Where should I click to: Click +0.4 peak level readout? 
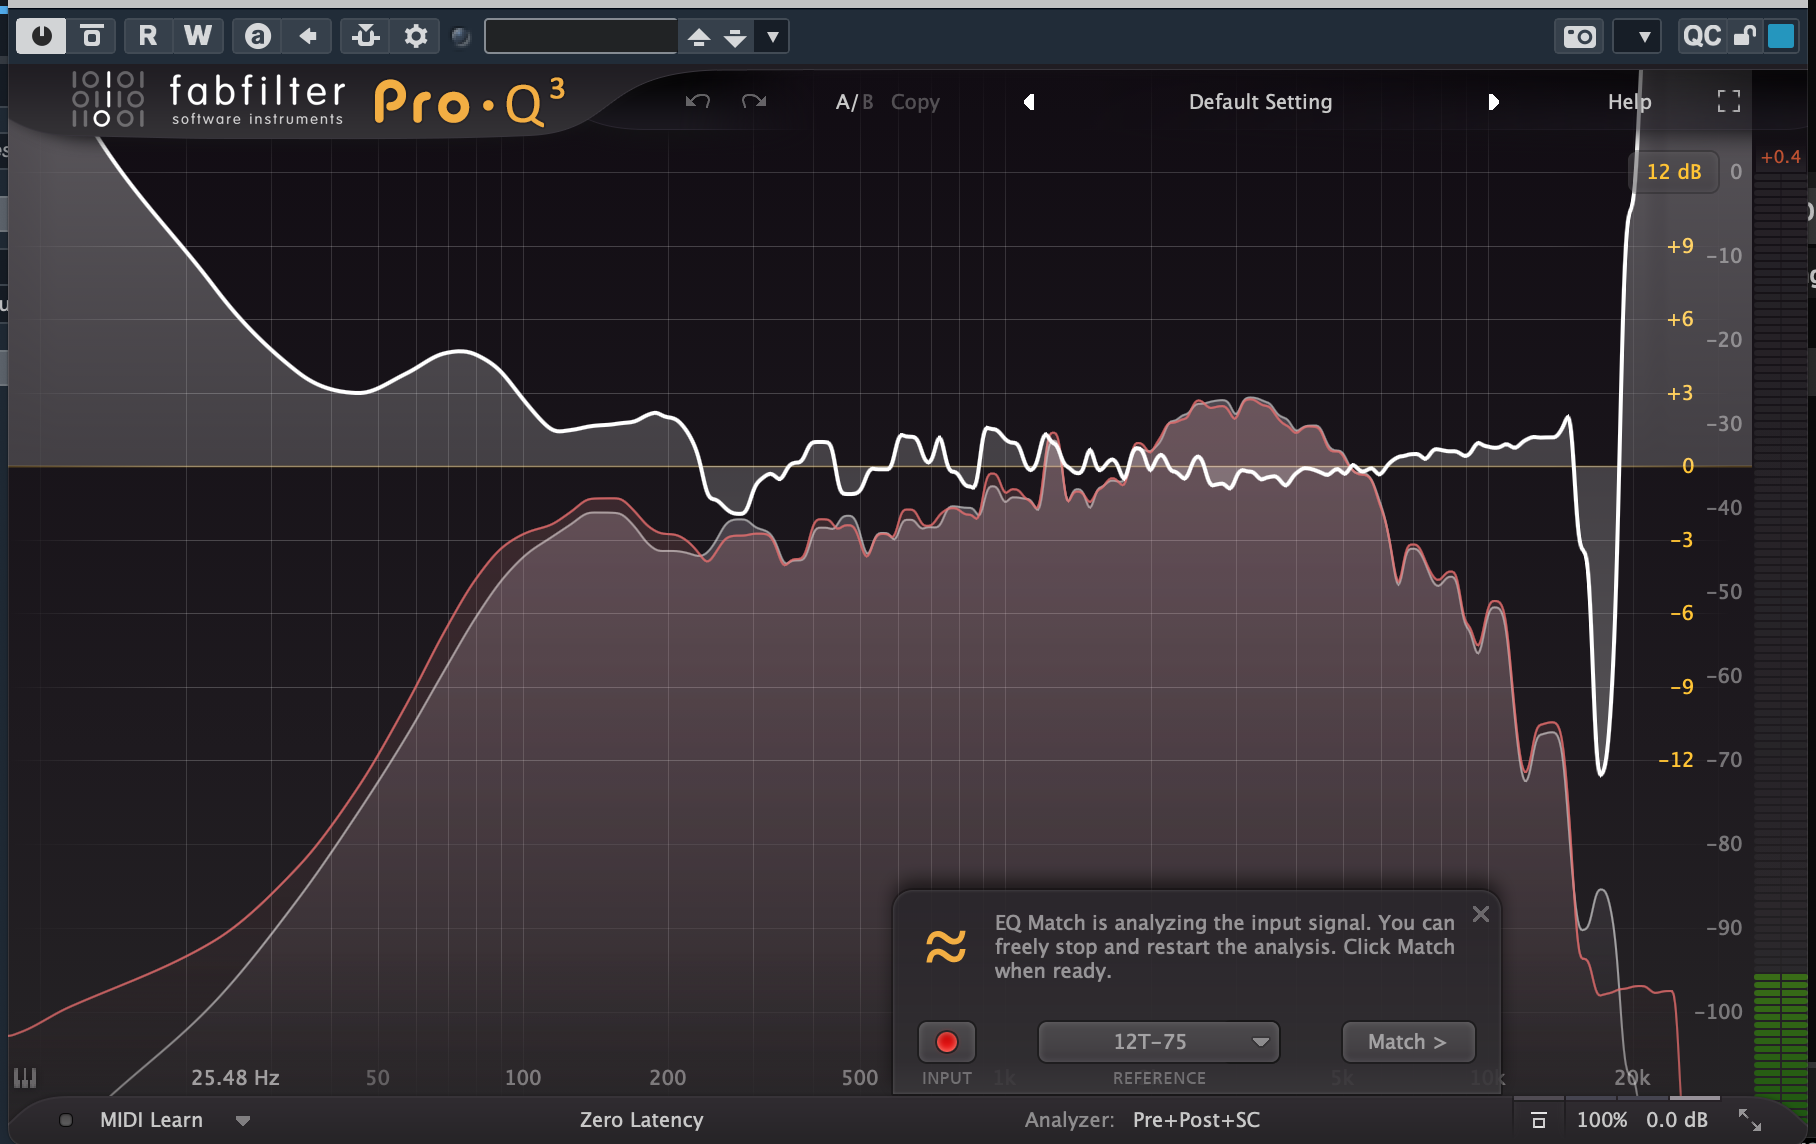coord(1780,157)
